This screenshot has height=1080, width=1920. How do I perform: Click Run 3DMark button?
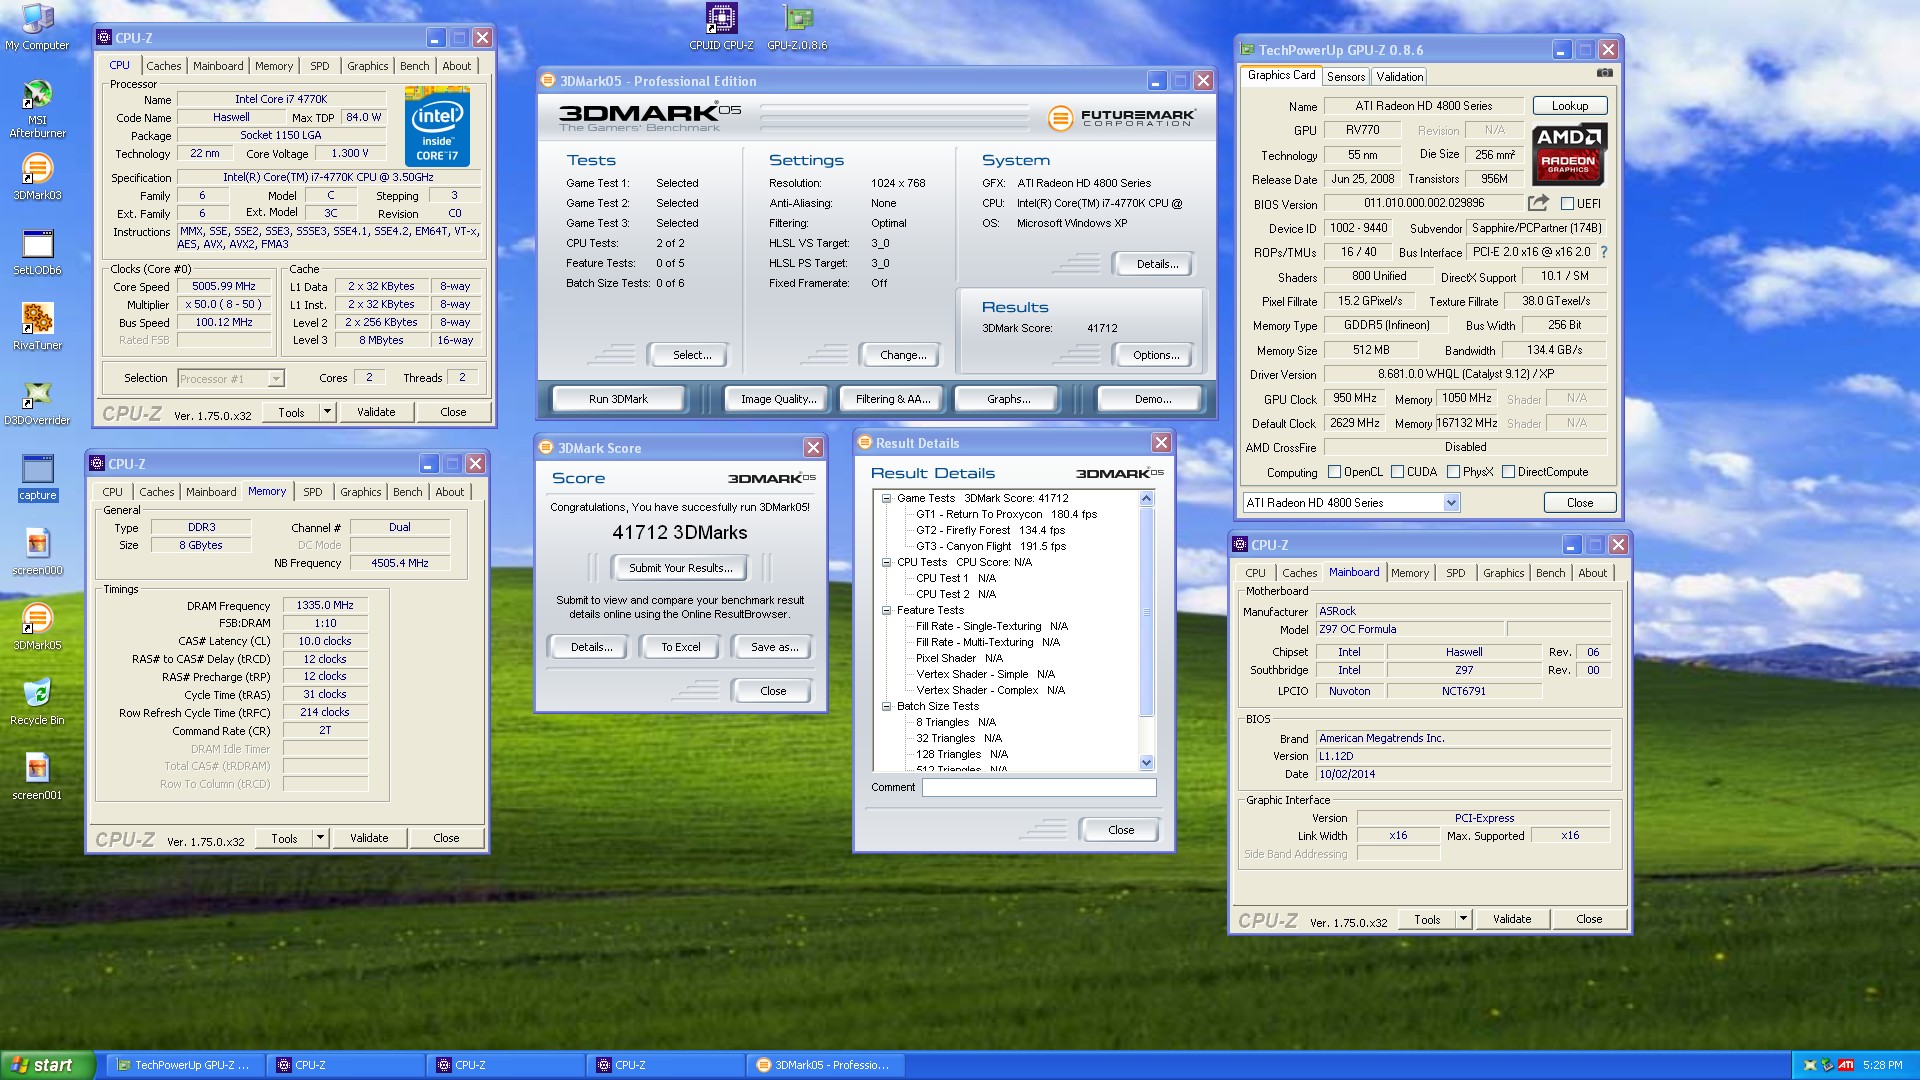(x=618, y=399)
